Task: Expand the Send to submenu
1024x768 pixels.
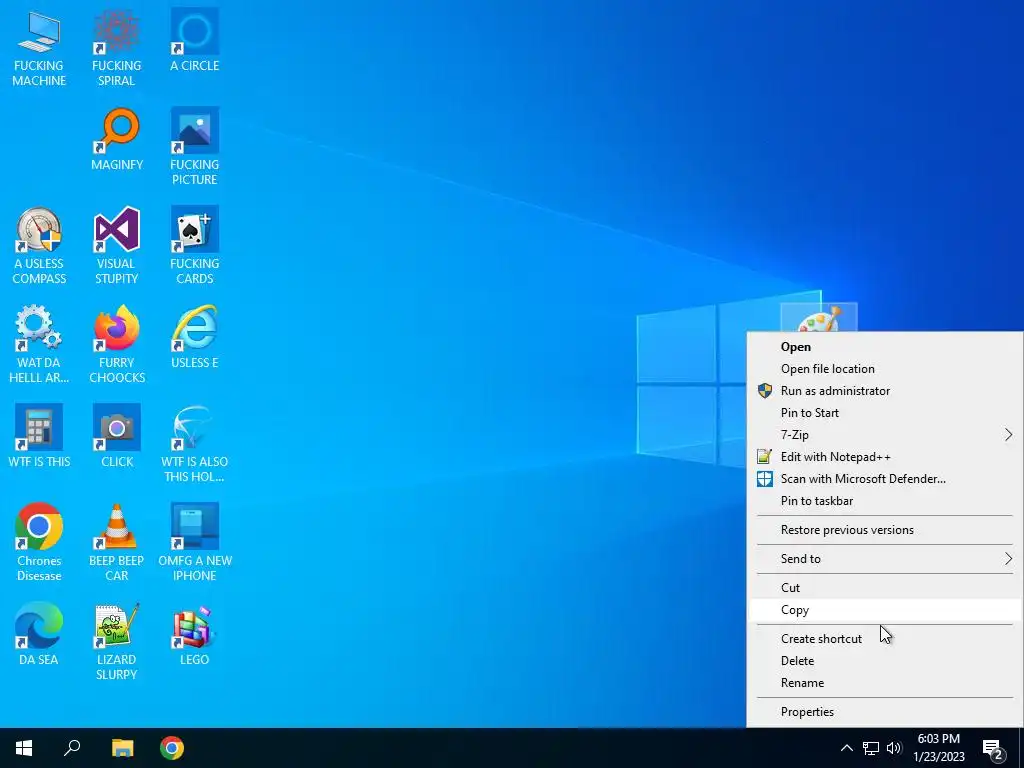Action: tap(884, 559)
